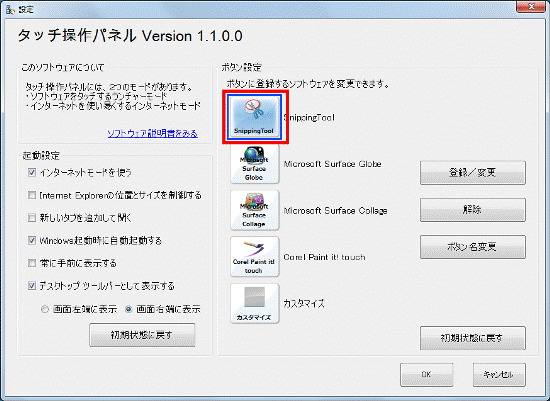Screen dimensions: 550x401
Task: Click the Corel Paint it! touch label
Action: (324, 257)
